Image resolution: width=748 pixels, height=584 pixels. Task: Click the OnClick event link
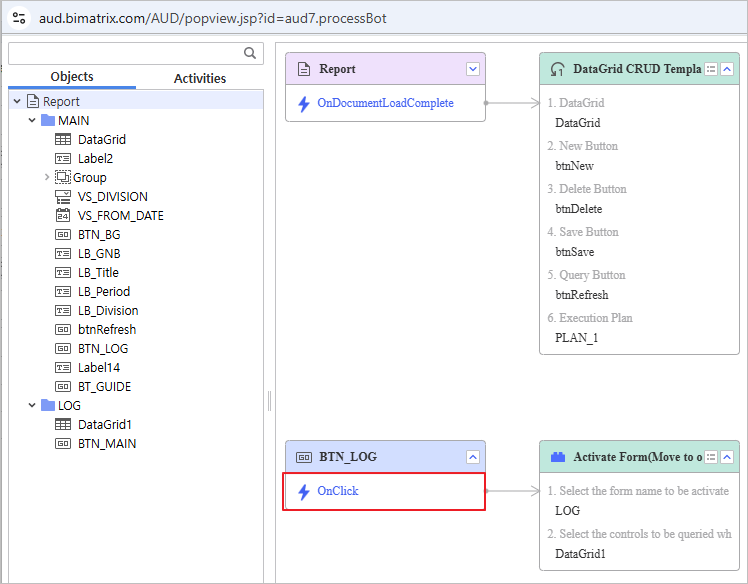[338, 491]
